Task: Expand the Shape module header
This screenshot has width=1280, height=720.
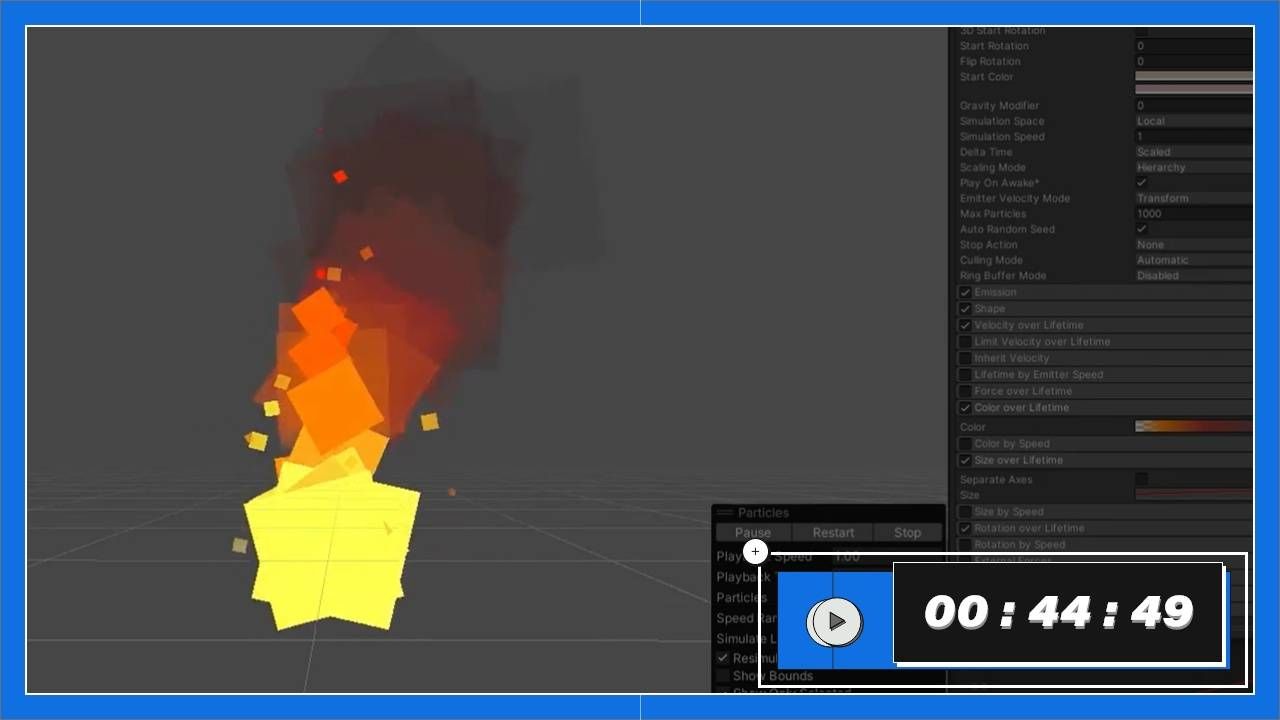Action: click(x=1104, y=309)
